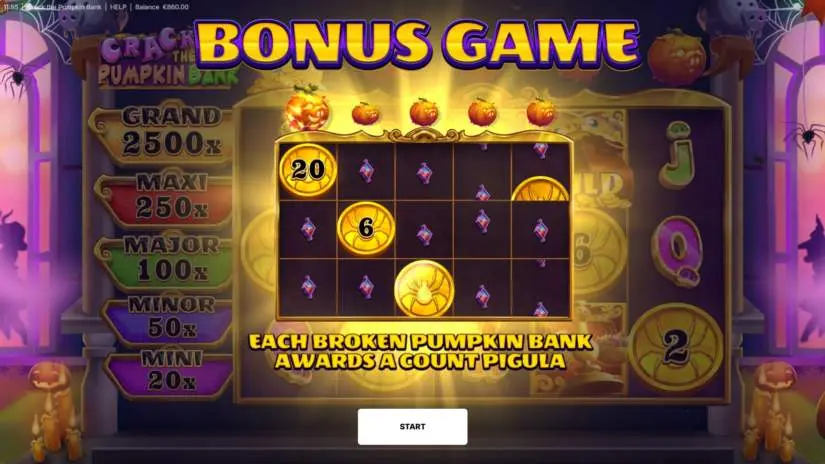825x464 pixels.
Task: Click the last small pumpkin above reels
Action: (540, 111)
